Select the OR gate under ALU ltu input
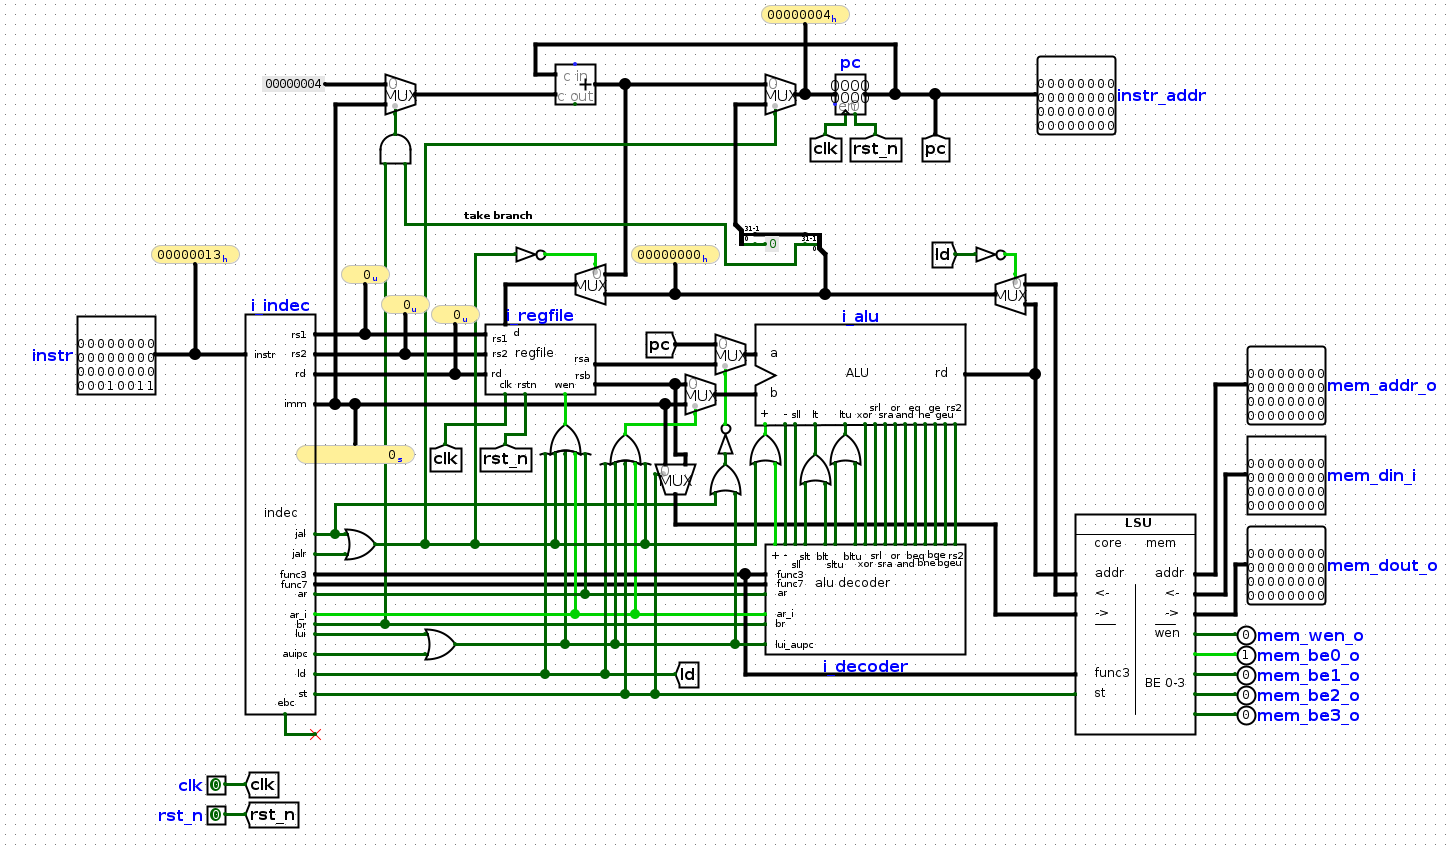This screenshot has width=1455, height=845. (845, 450)
